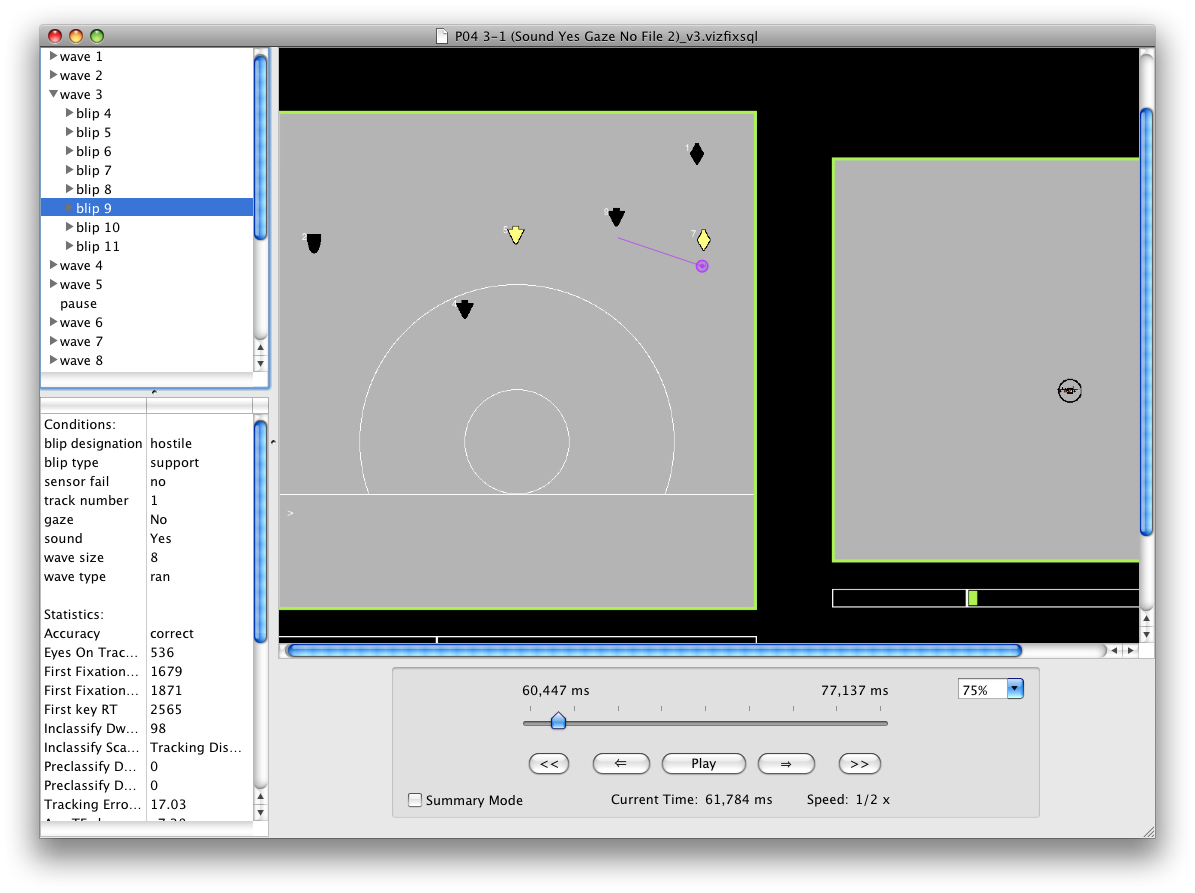
Task: Select wave 8 in the tree
Action: (x=81, y=360)
